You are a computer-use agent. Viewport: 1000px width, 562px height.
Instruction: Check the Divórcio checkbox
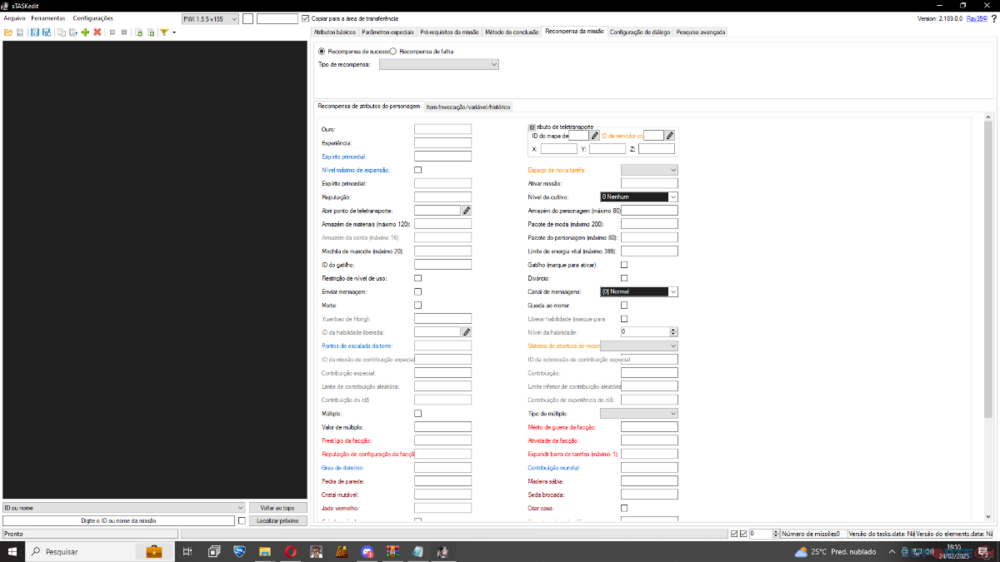624,278
